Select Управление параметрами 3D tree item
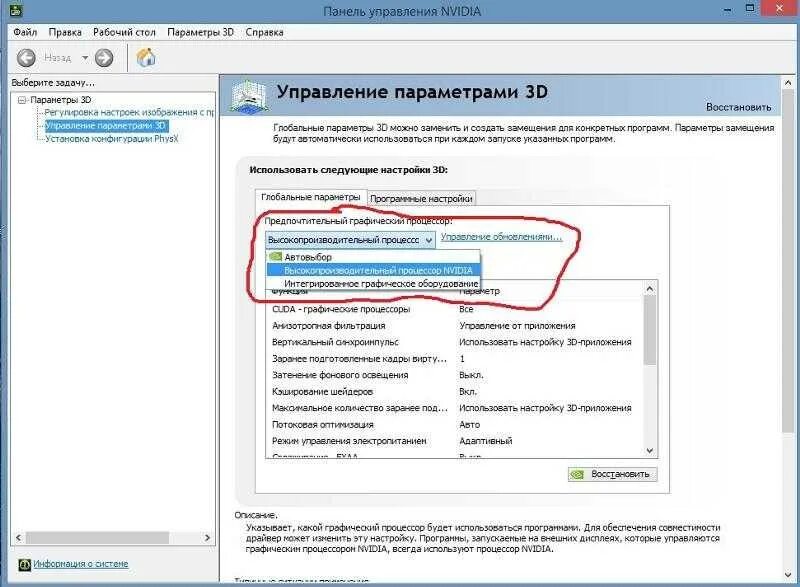 [106, 125]
